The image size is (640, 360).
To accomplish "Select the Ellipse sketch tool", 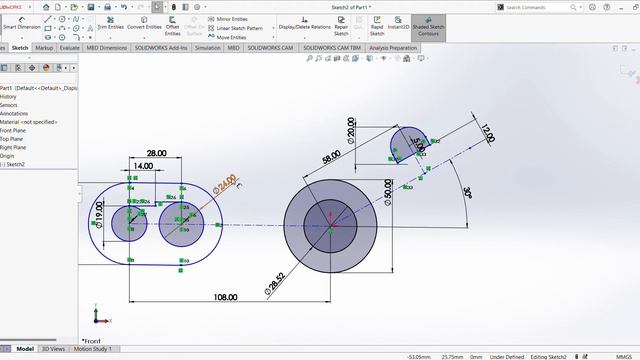I will click(76, 28).
